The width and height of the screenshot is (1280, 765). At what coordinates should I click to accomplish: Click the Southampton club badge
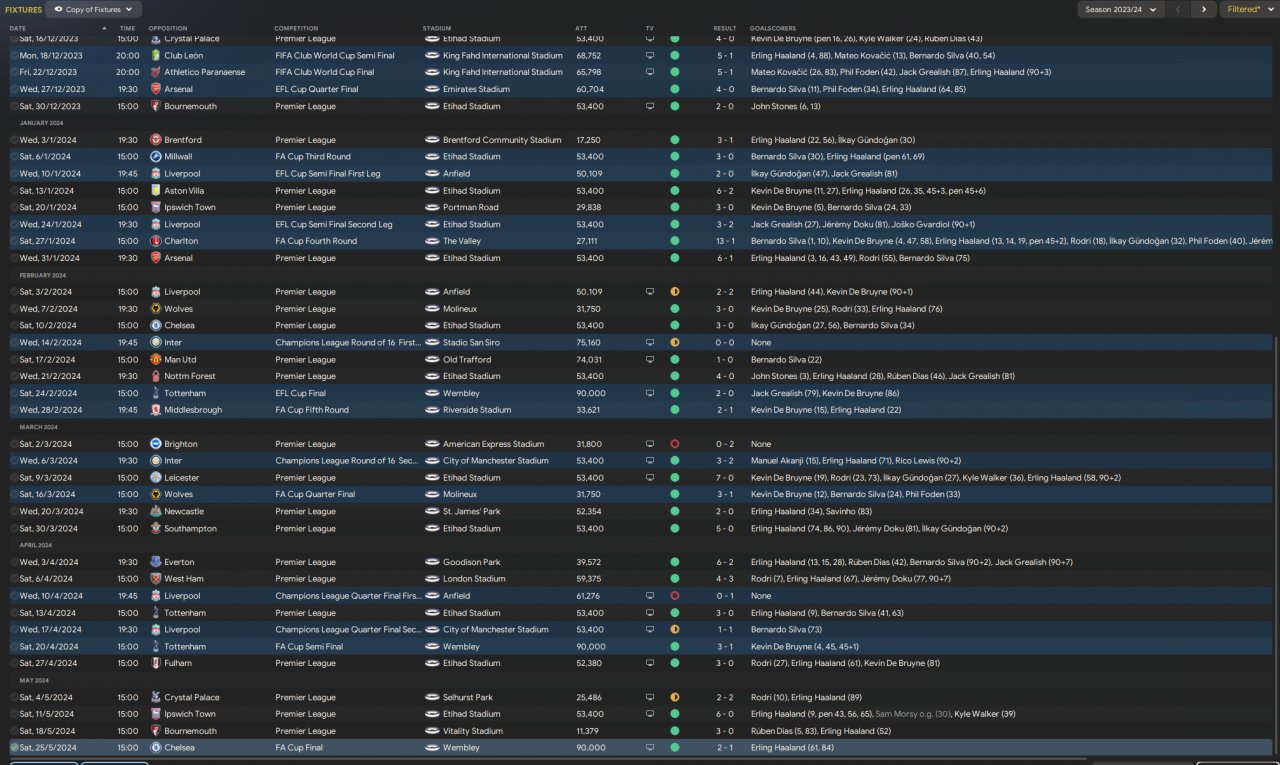[x=155, y=528]
